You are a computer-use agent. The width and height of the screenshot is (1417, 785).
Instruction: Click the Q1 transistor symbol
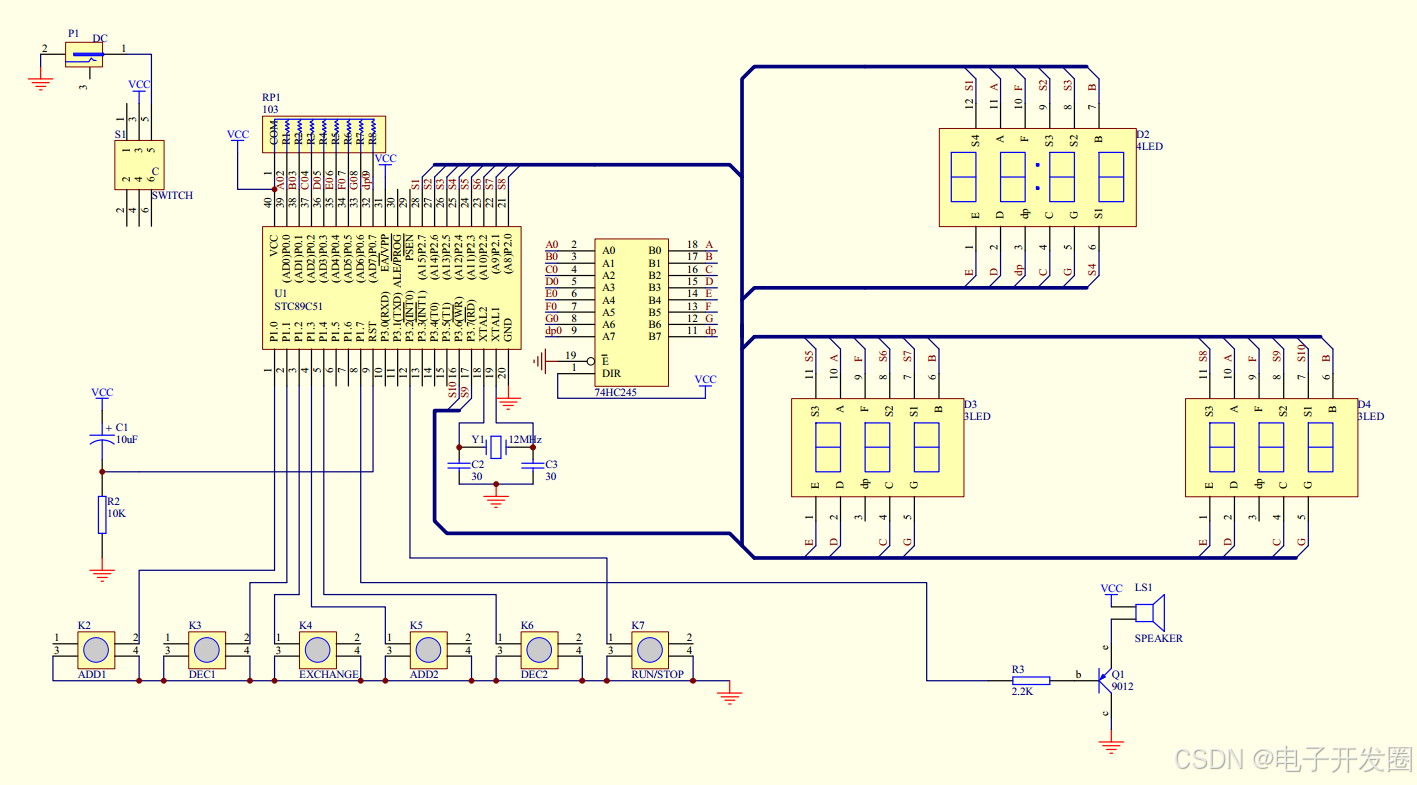tap(1104, 681)
